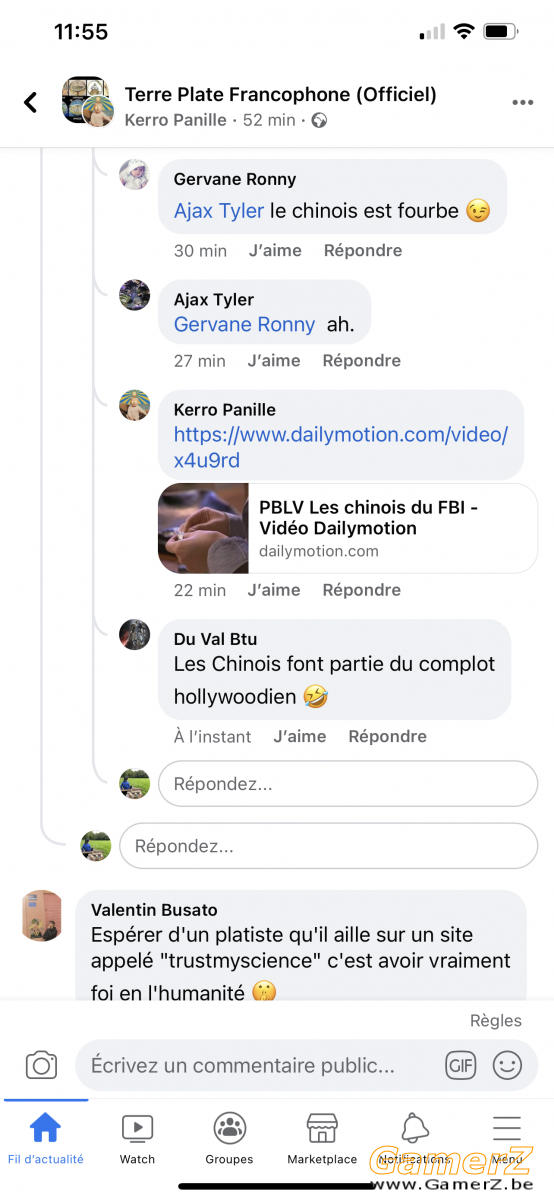The width and height of the screenshot is (554, 1200).
Task: Open the Groupes tab
Action: (230, 1138)
